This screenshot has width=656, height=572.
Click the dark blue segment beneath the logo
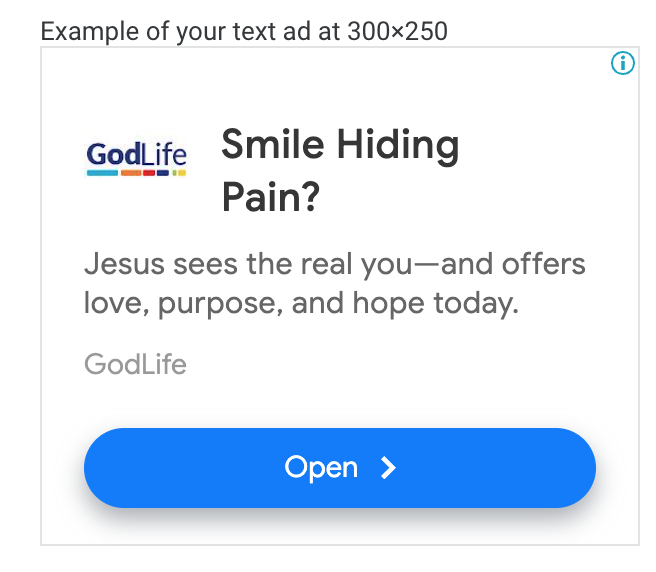[x=163, y=173]
